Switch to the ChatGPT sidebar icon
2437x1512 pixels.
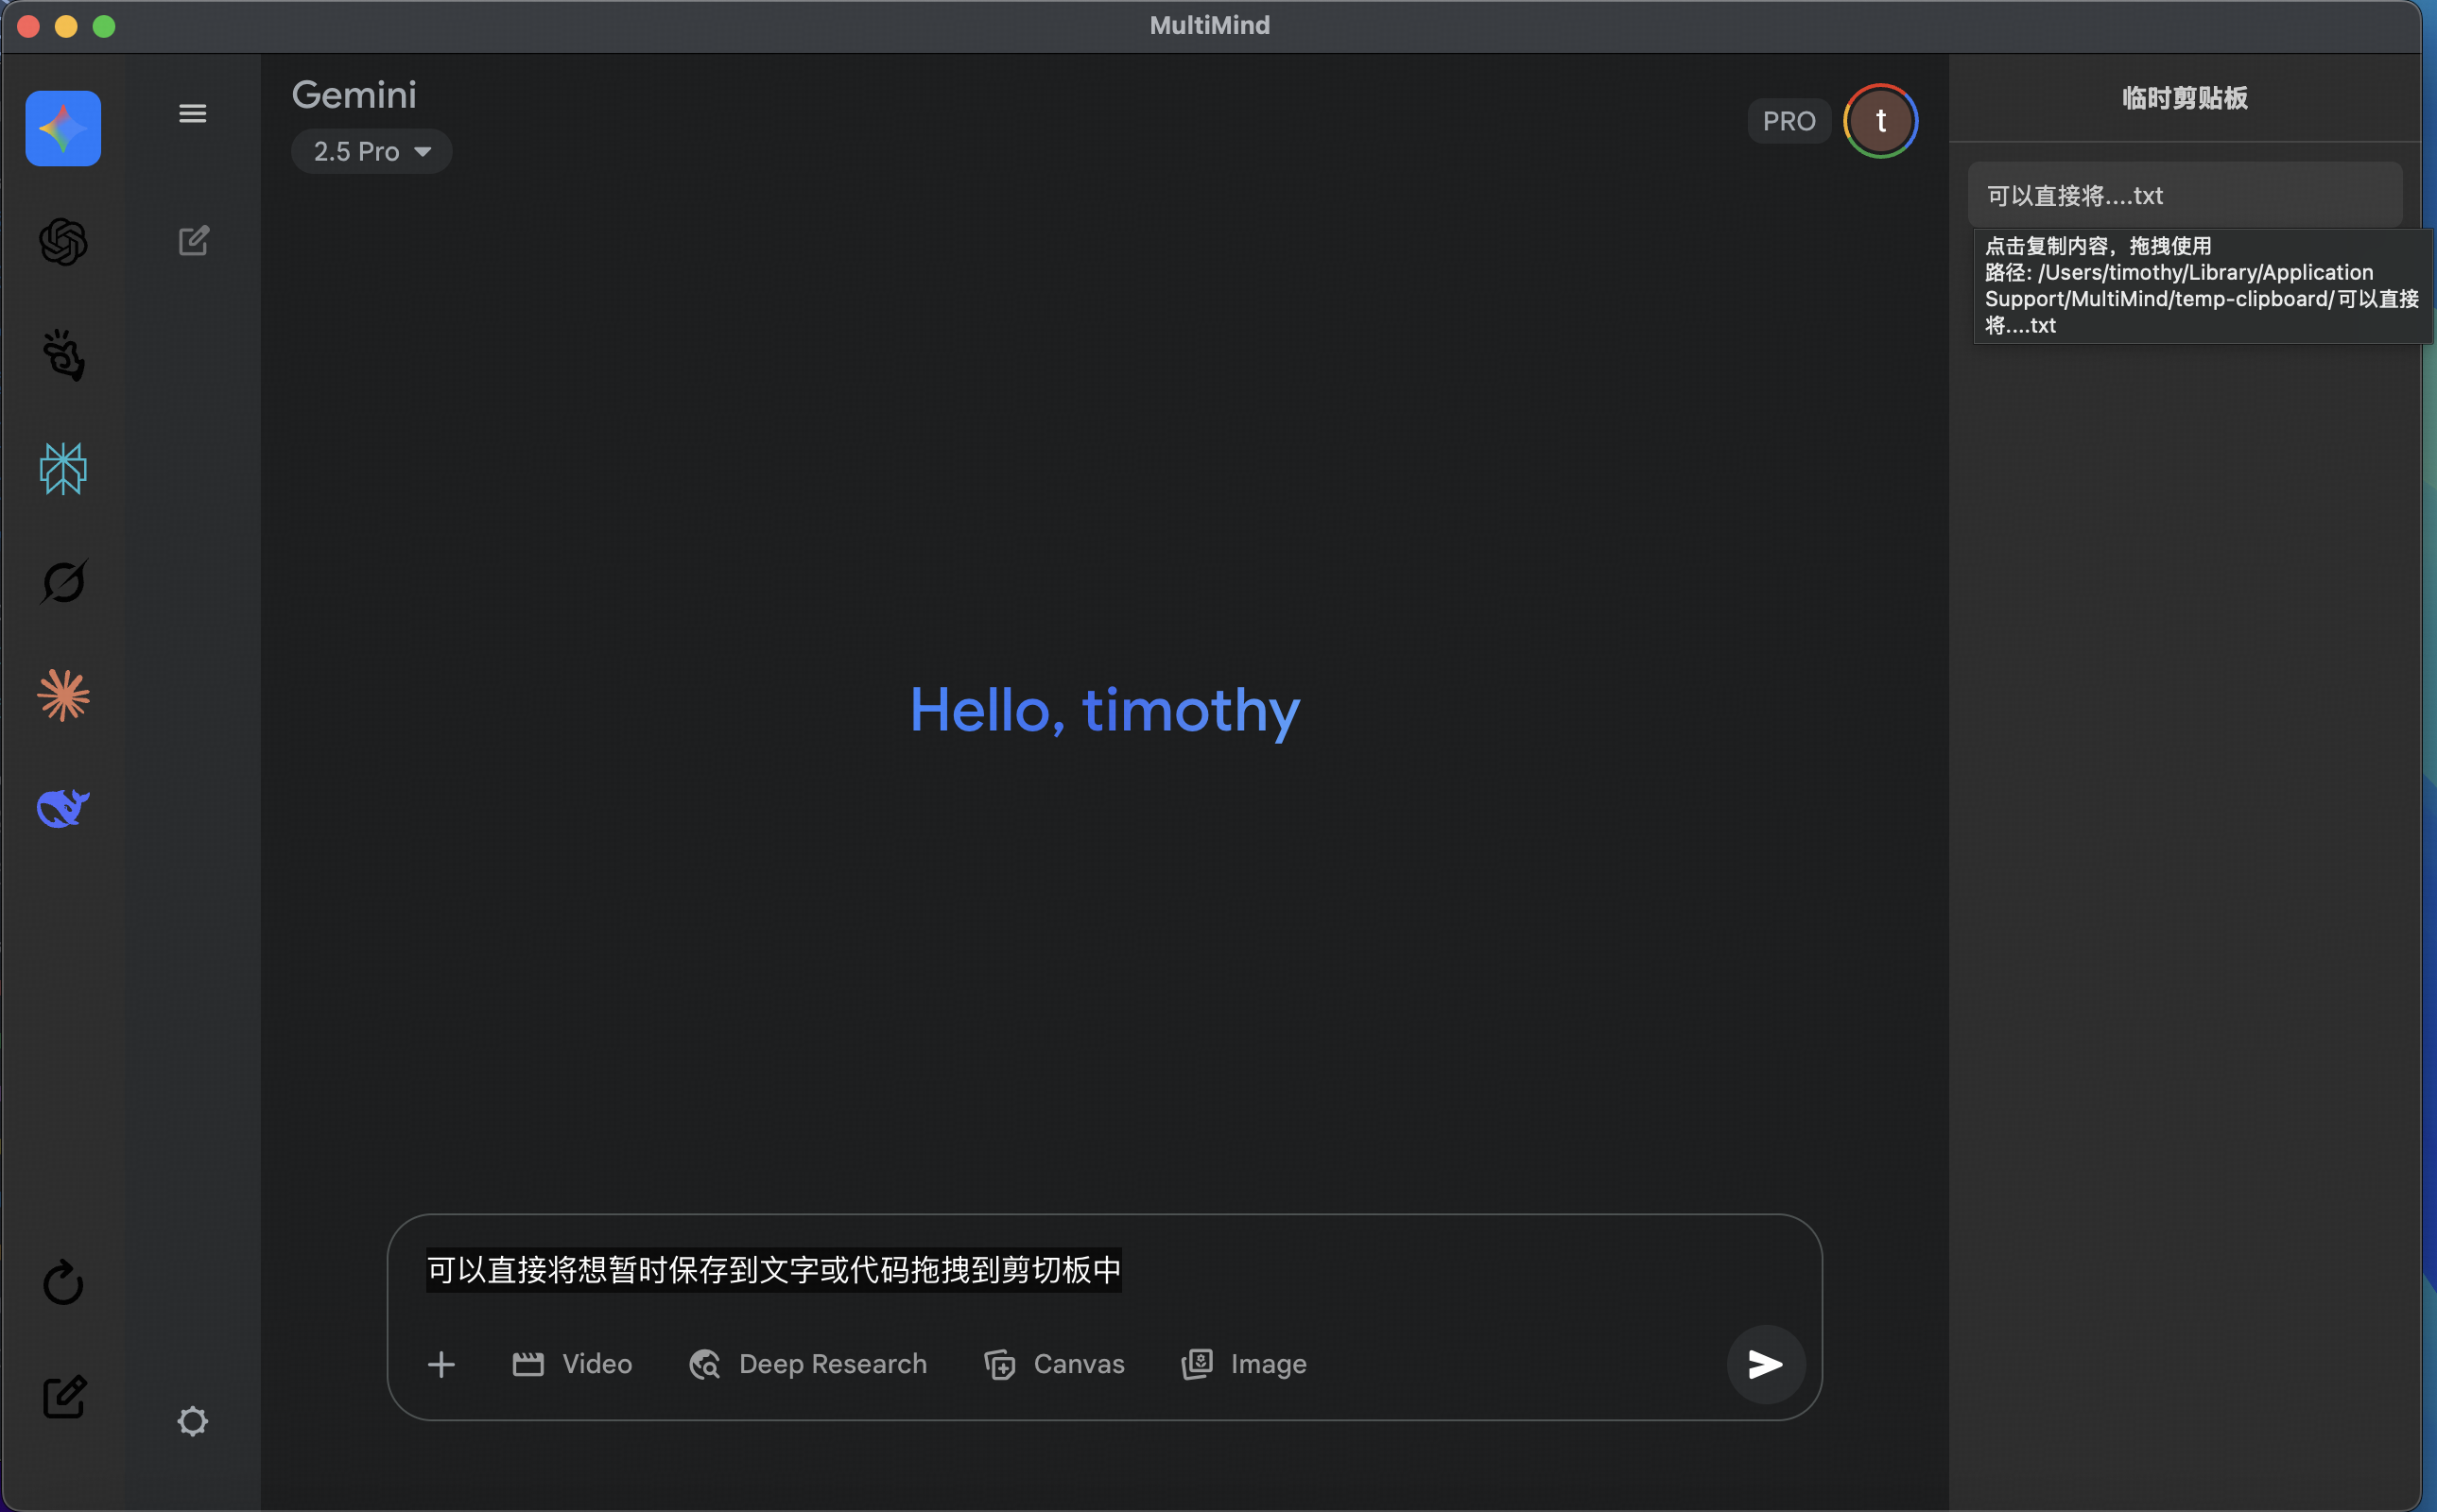click(x=63, y=242)
